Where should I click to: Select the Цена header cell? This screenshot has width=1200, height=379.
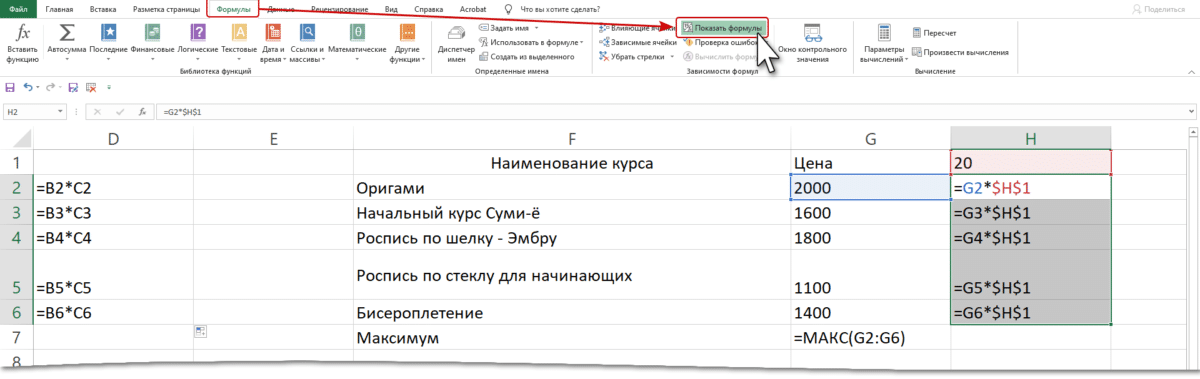(x=870, y=162)
